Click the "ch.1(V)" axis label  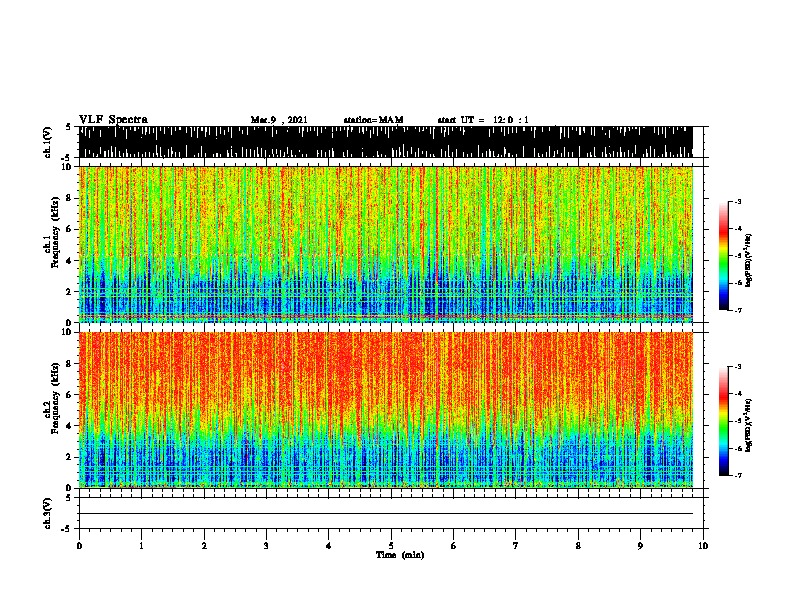click(47, 142)
